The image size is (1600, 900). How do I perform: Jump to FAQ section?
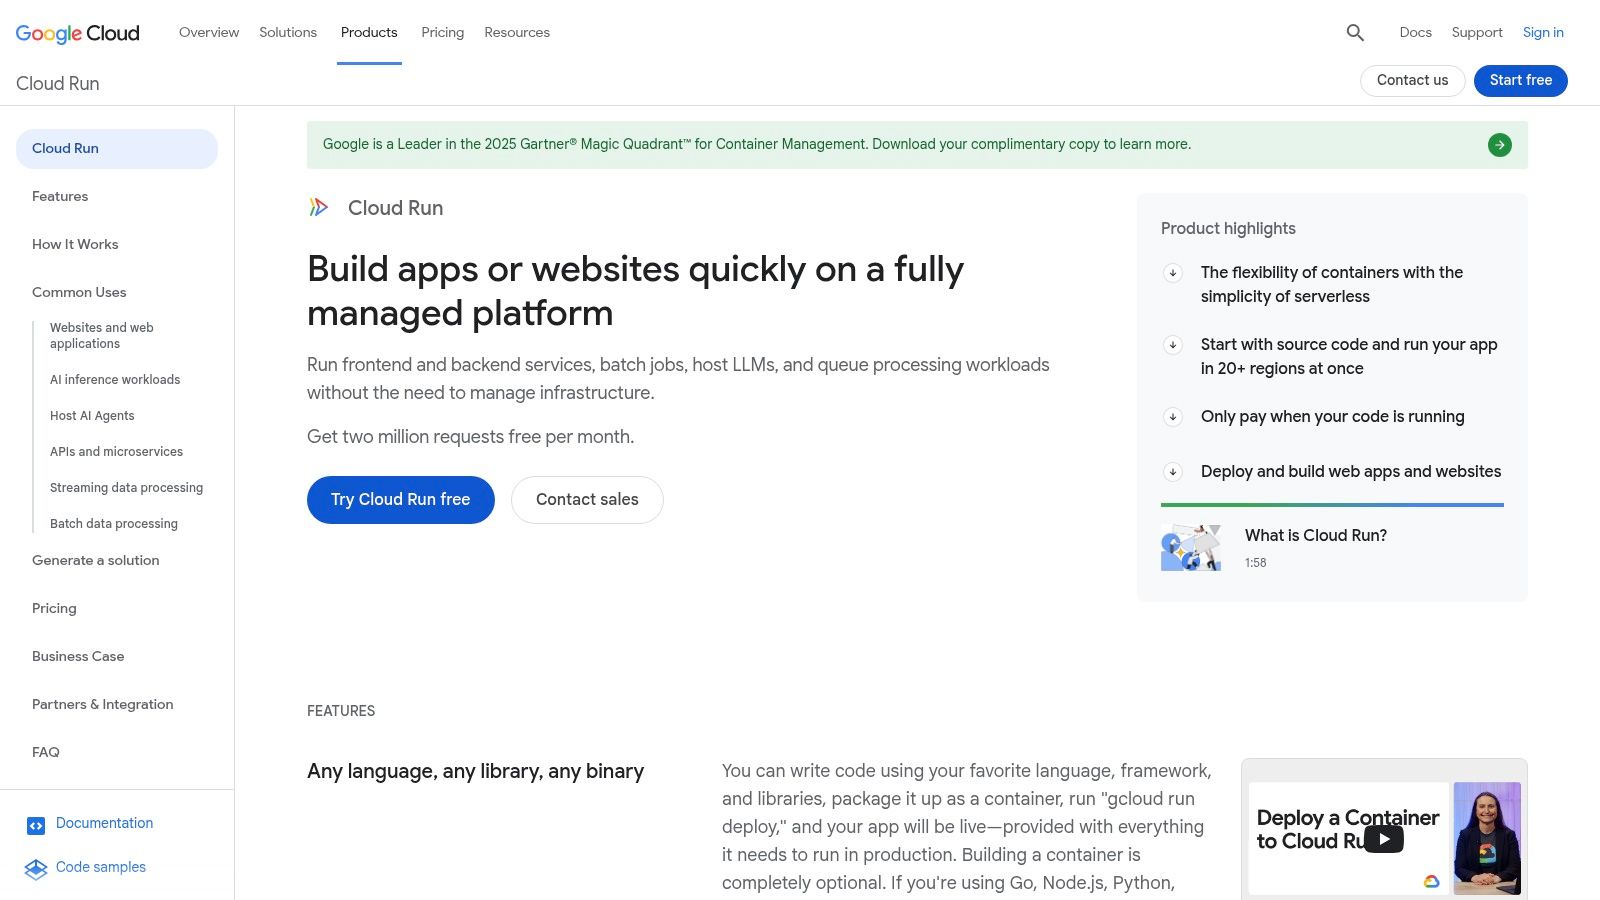point(46,752)
